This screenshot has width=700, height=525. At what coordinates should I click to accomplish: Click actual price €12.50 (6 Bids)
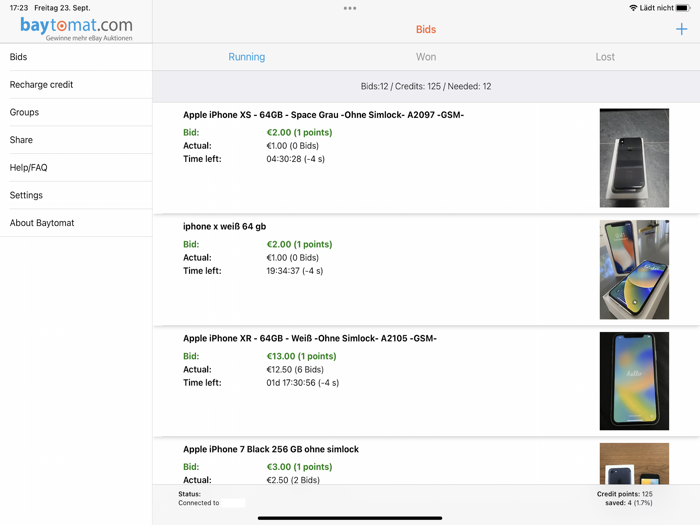[x=295, y=369]
